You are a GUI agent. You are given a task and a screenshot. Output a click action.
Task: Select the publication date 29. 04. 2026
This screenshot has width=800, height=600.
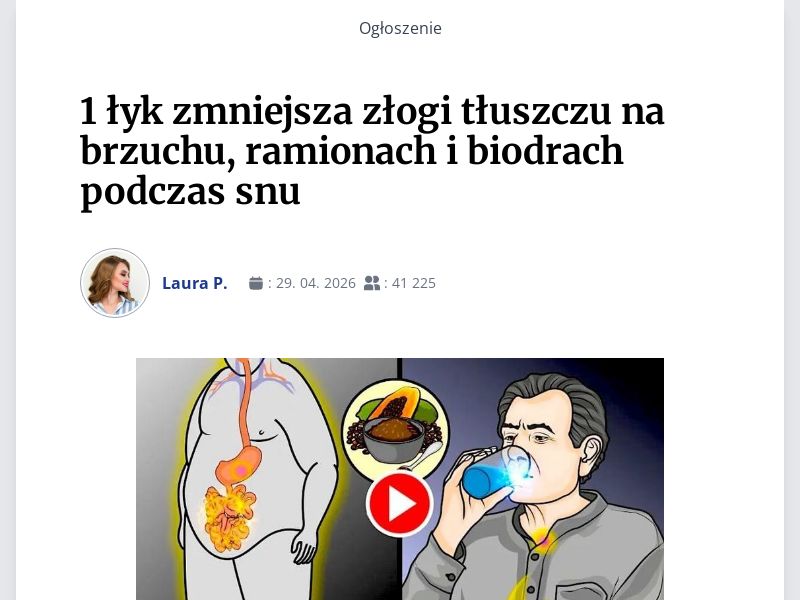(316, 283)
